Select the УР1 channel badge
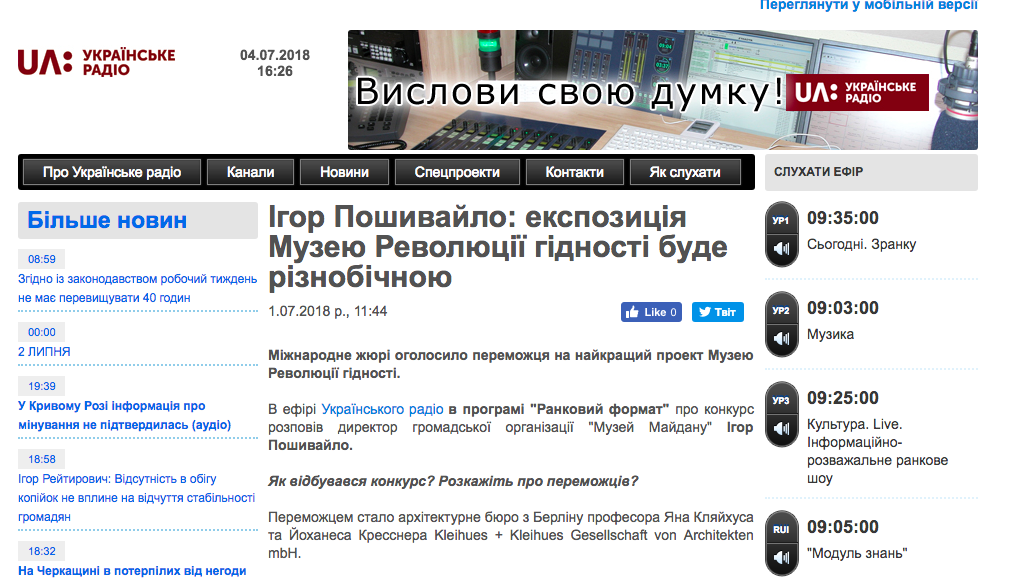This screenshot has height=580, width=1025. (x=781, y=221)
